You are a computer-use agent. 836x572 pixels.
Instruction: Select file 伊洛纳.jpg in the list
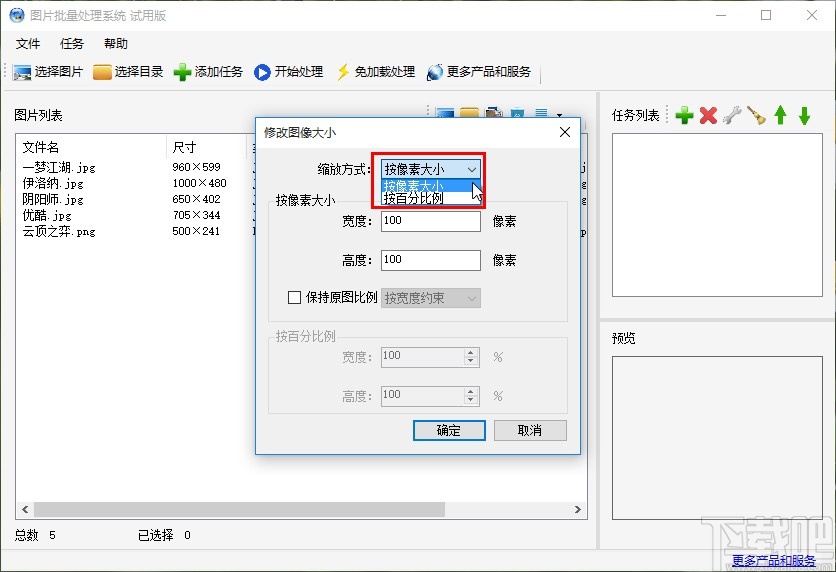point(53,183)
